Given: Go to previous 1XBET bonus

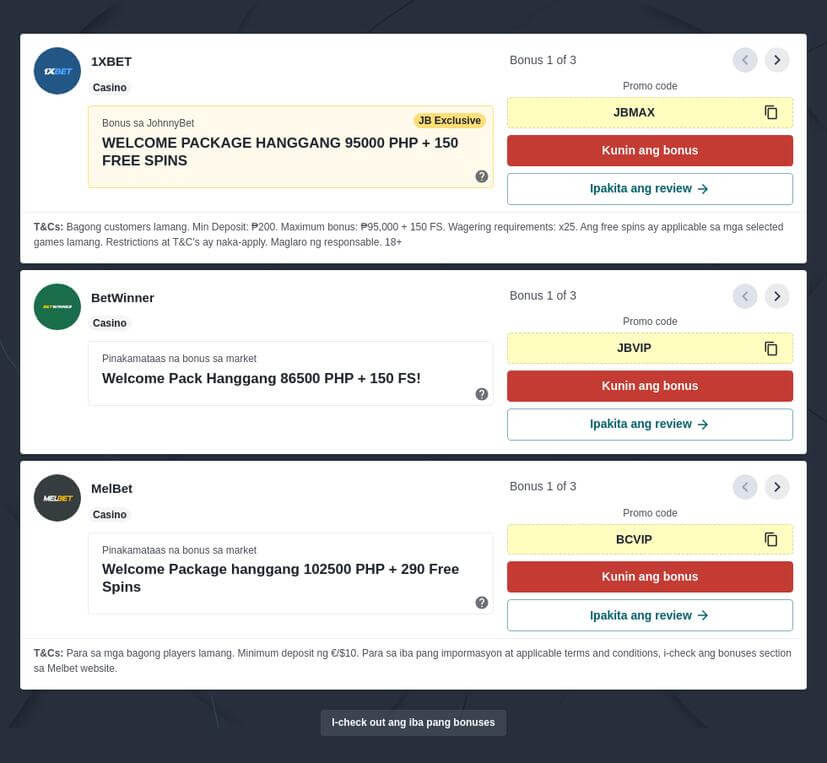Looking at the screenshot, I should coord(745,60).
